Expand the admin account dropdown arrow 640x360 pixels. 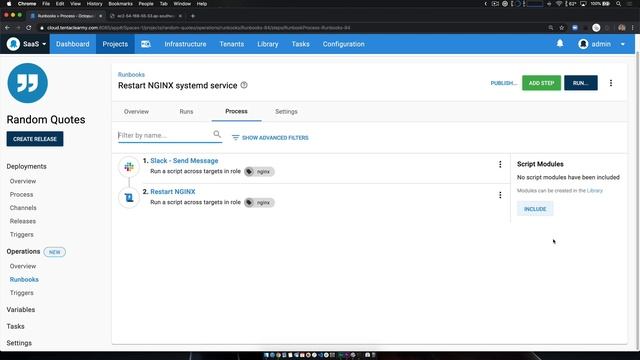[623, 44]
